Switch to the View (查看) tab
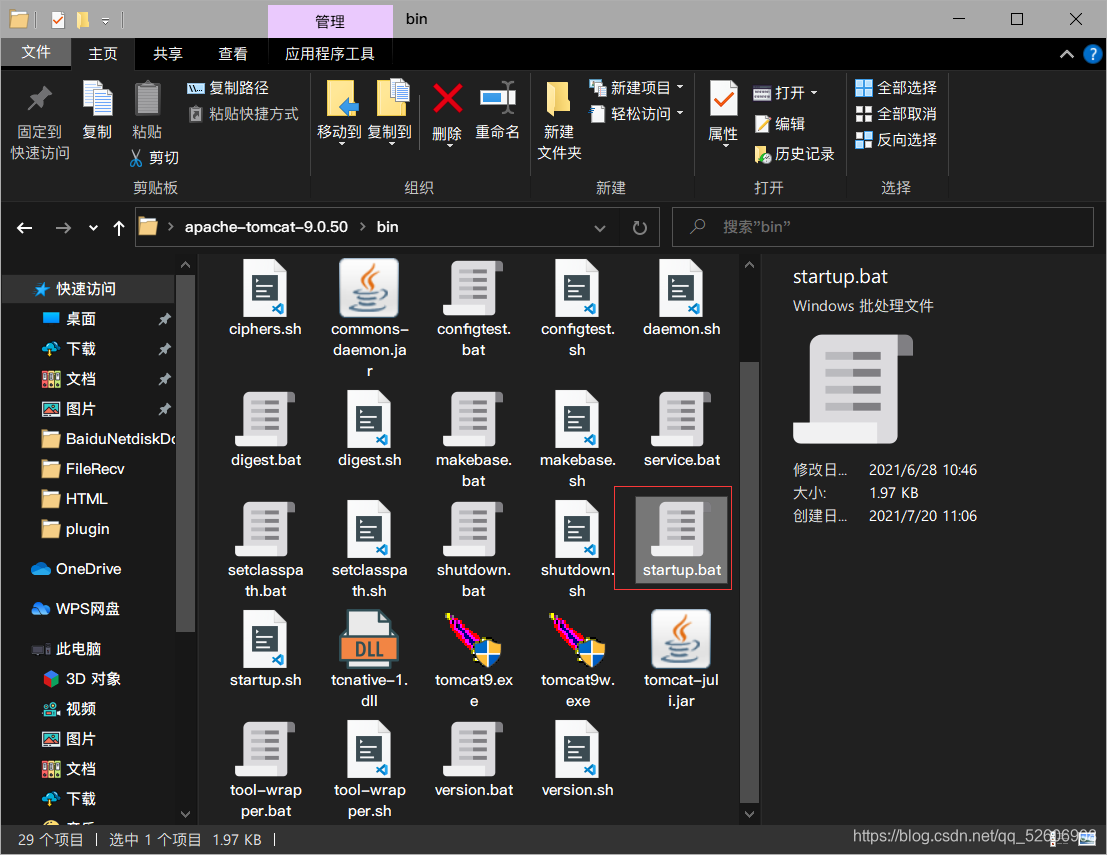 (x=233, y=54)
